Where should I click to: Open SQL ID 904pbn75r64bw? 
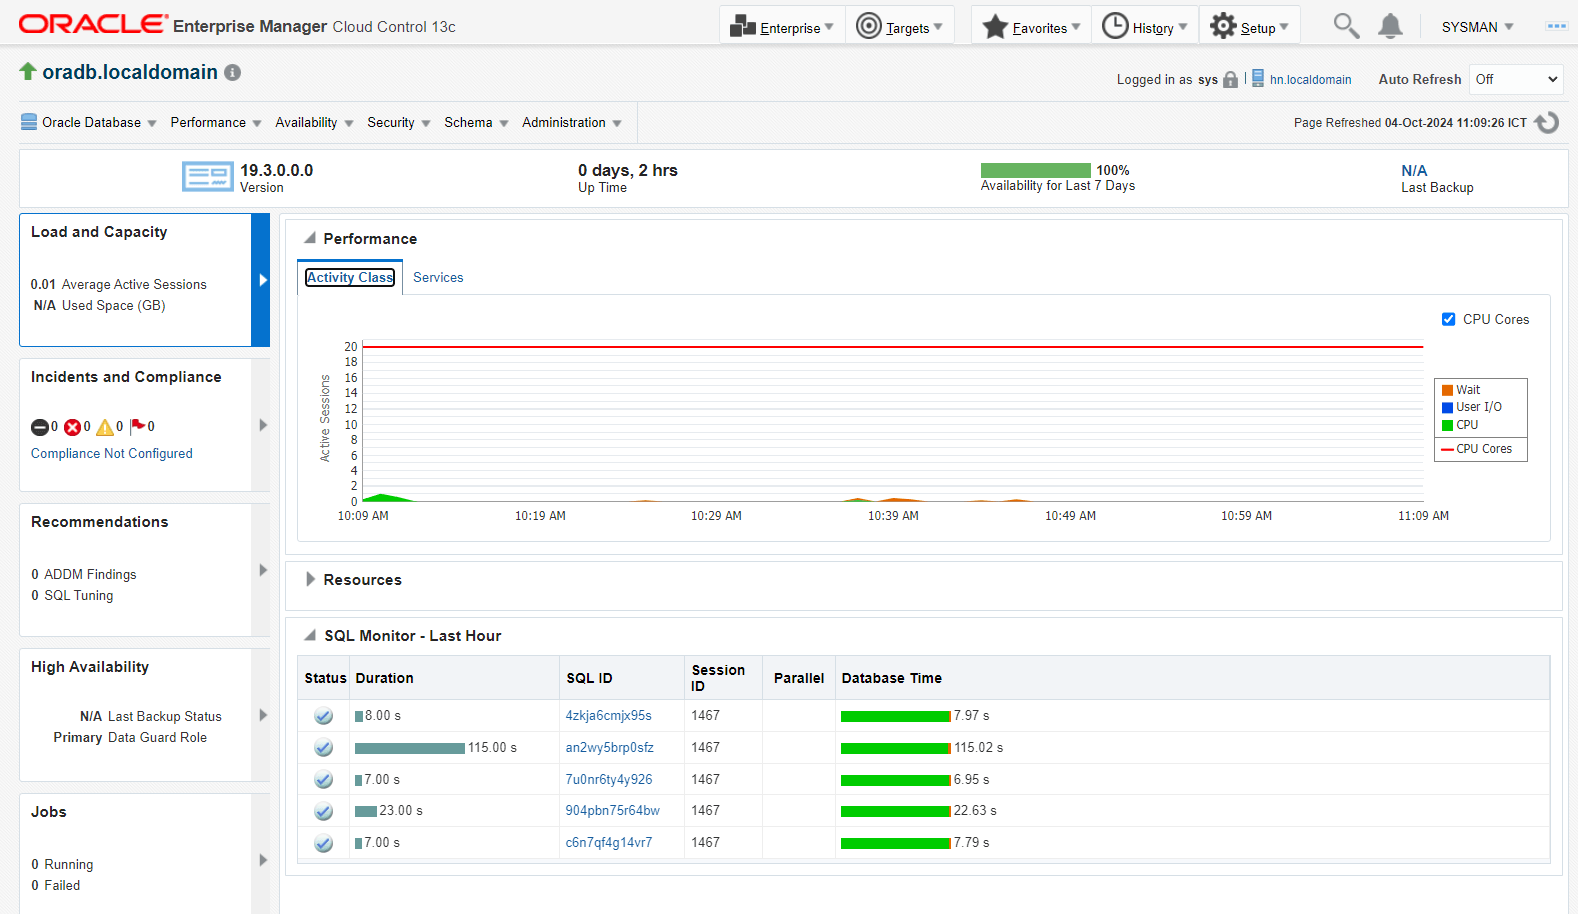point(612,810)
